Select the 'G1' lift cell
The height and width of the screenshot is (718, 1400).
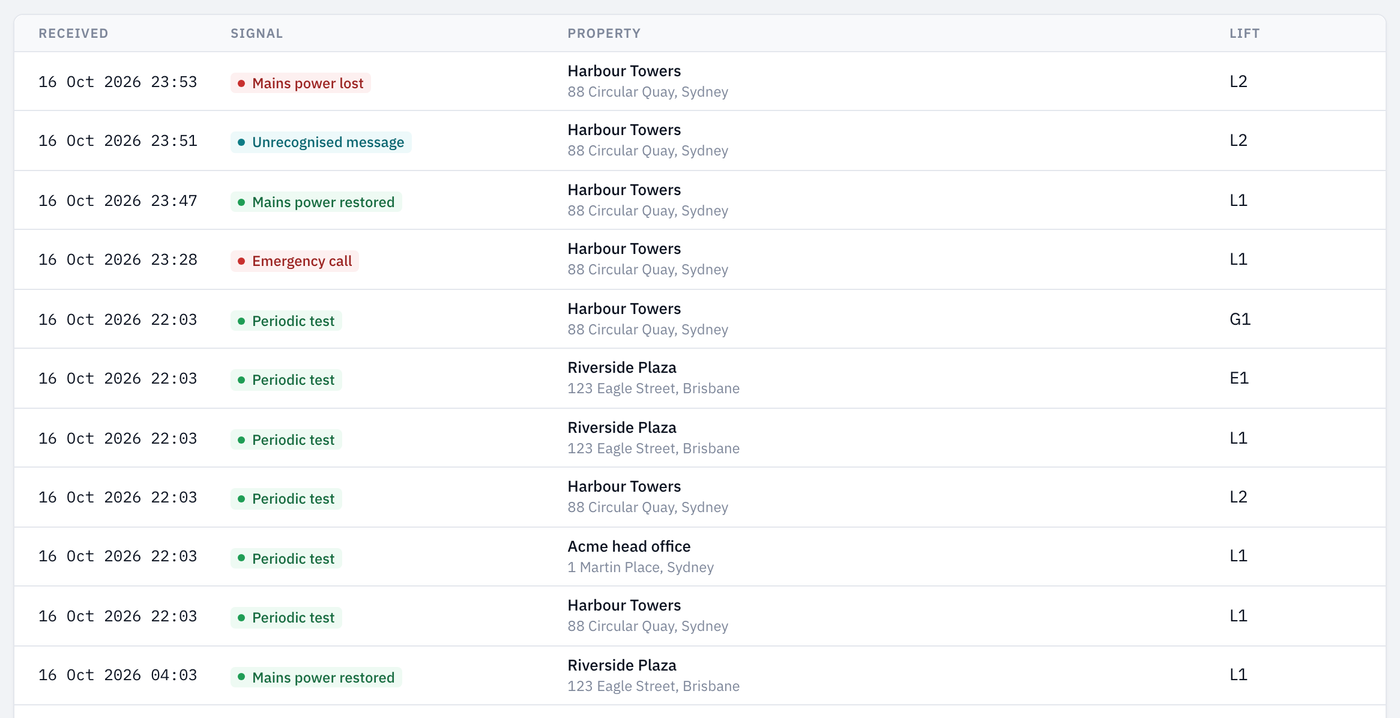1240,320
